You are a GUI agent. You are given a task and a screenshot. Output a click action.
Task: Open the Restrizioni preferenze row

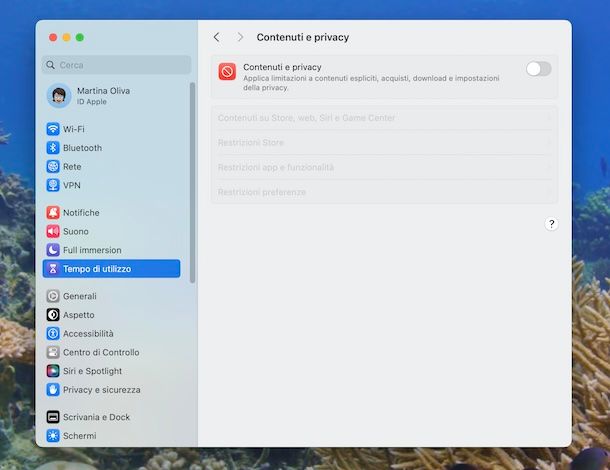pos(384,192)
